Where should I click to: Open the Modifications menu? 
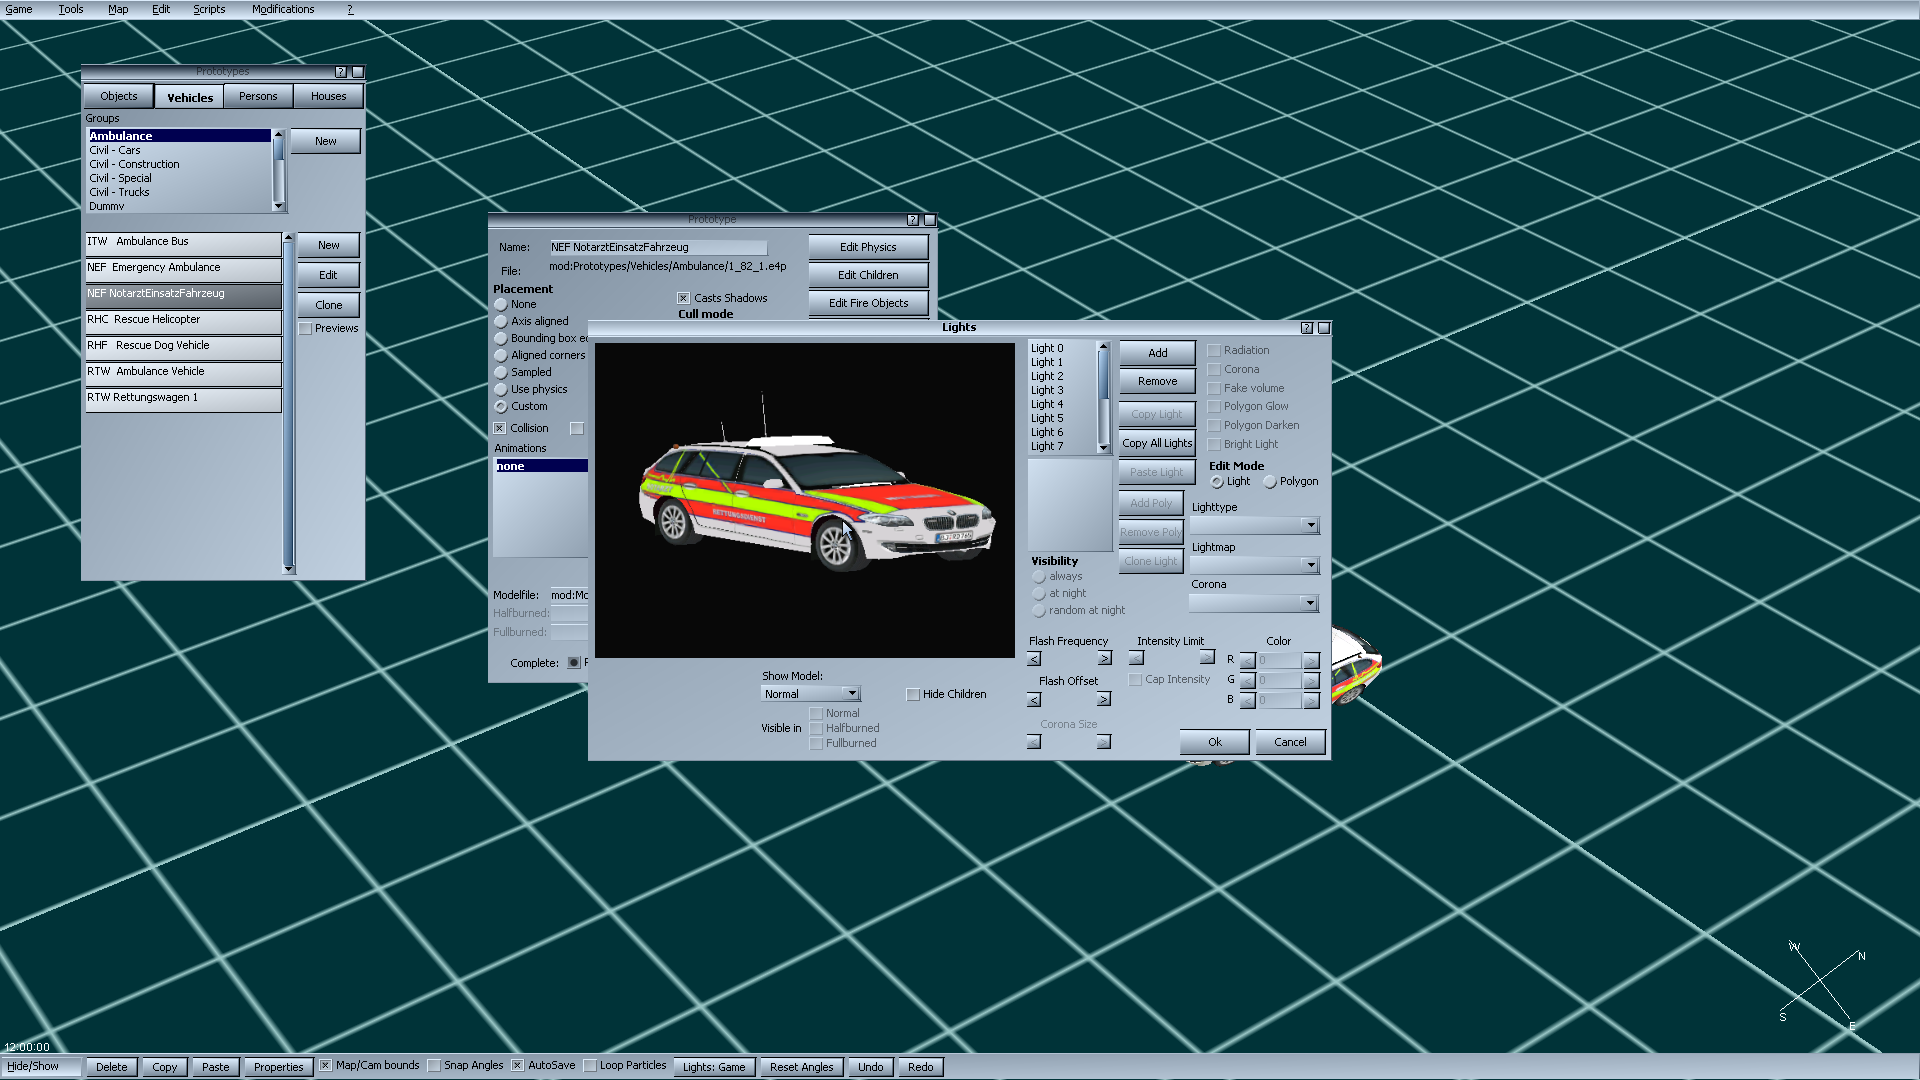click(x=283, y=9)
